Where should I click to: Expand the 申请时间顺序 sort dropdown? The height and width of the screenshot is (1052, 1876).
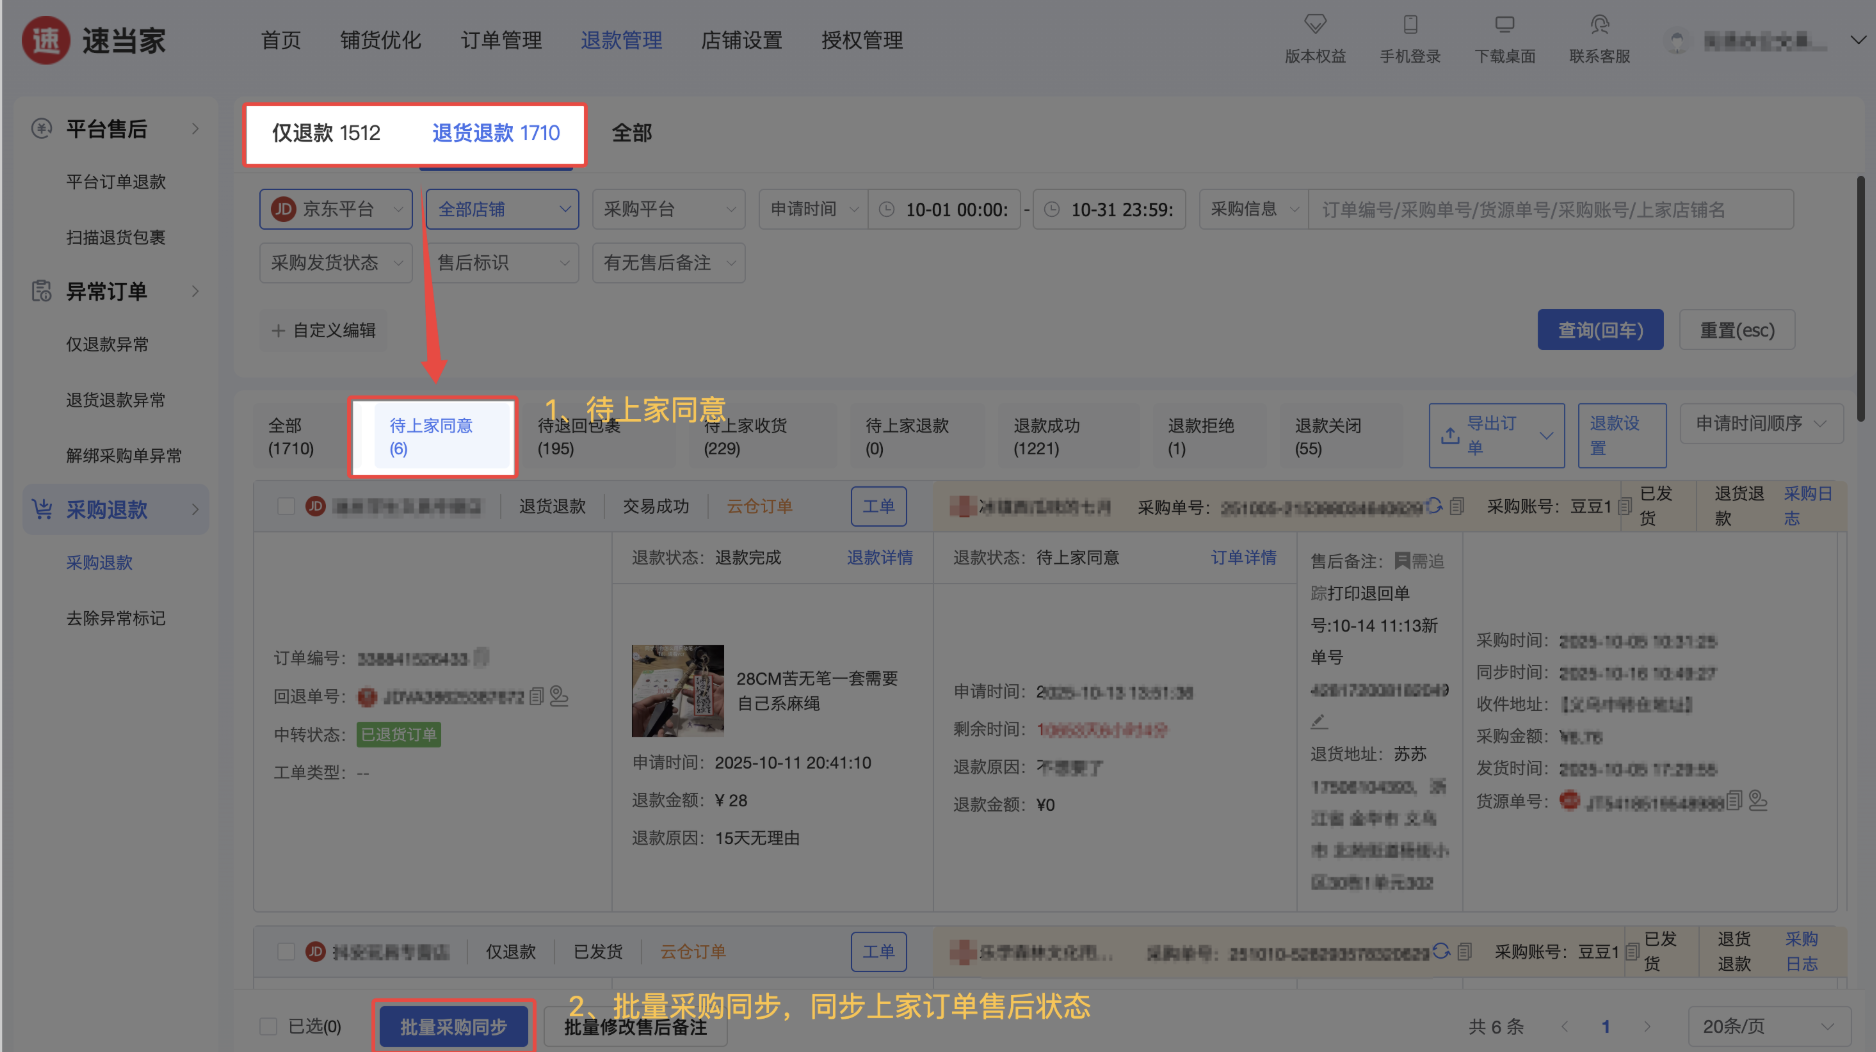tap(1761, 424)
